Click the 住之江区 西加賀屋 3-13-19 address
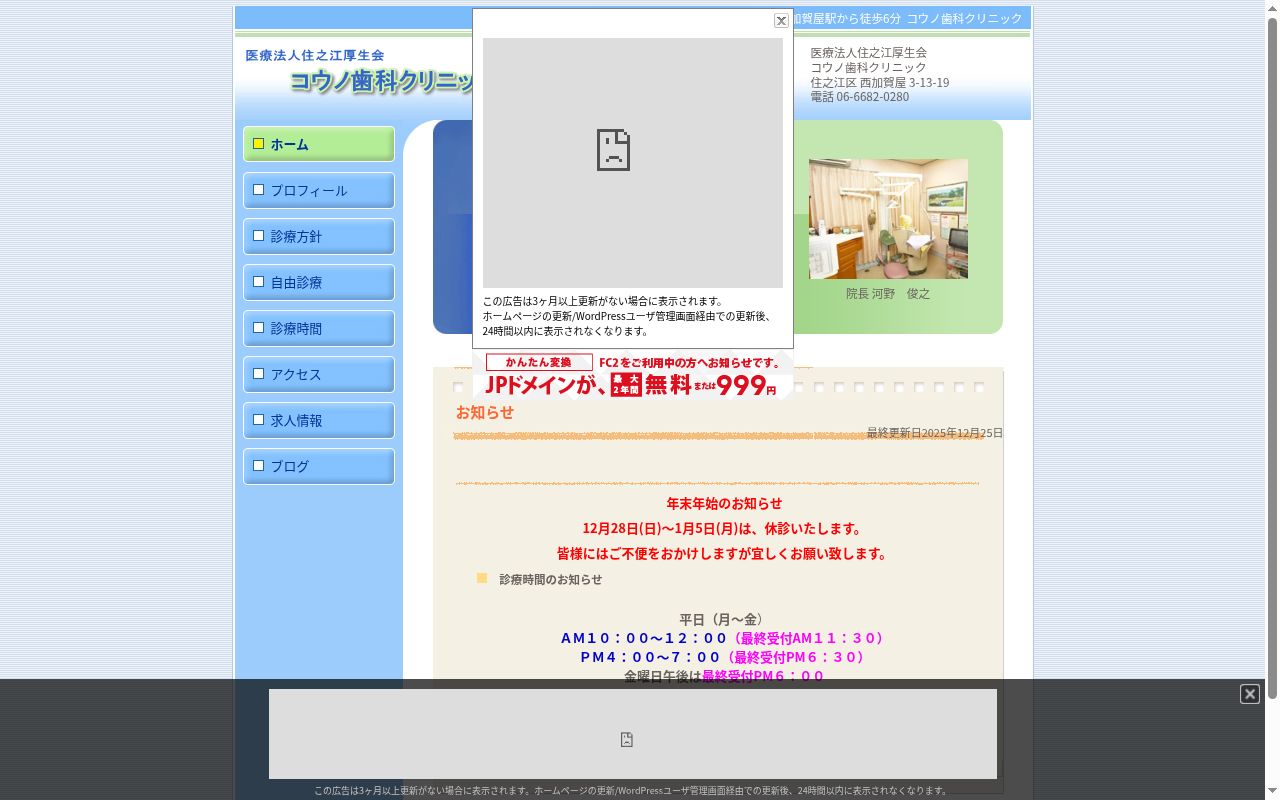The width and height of the screenshot is (1280, 800). coord(880,82)
